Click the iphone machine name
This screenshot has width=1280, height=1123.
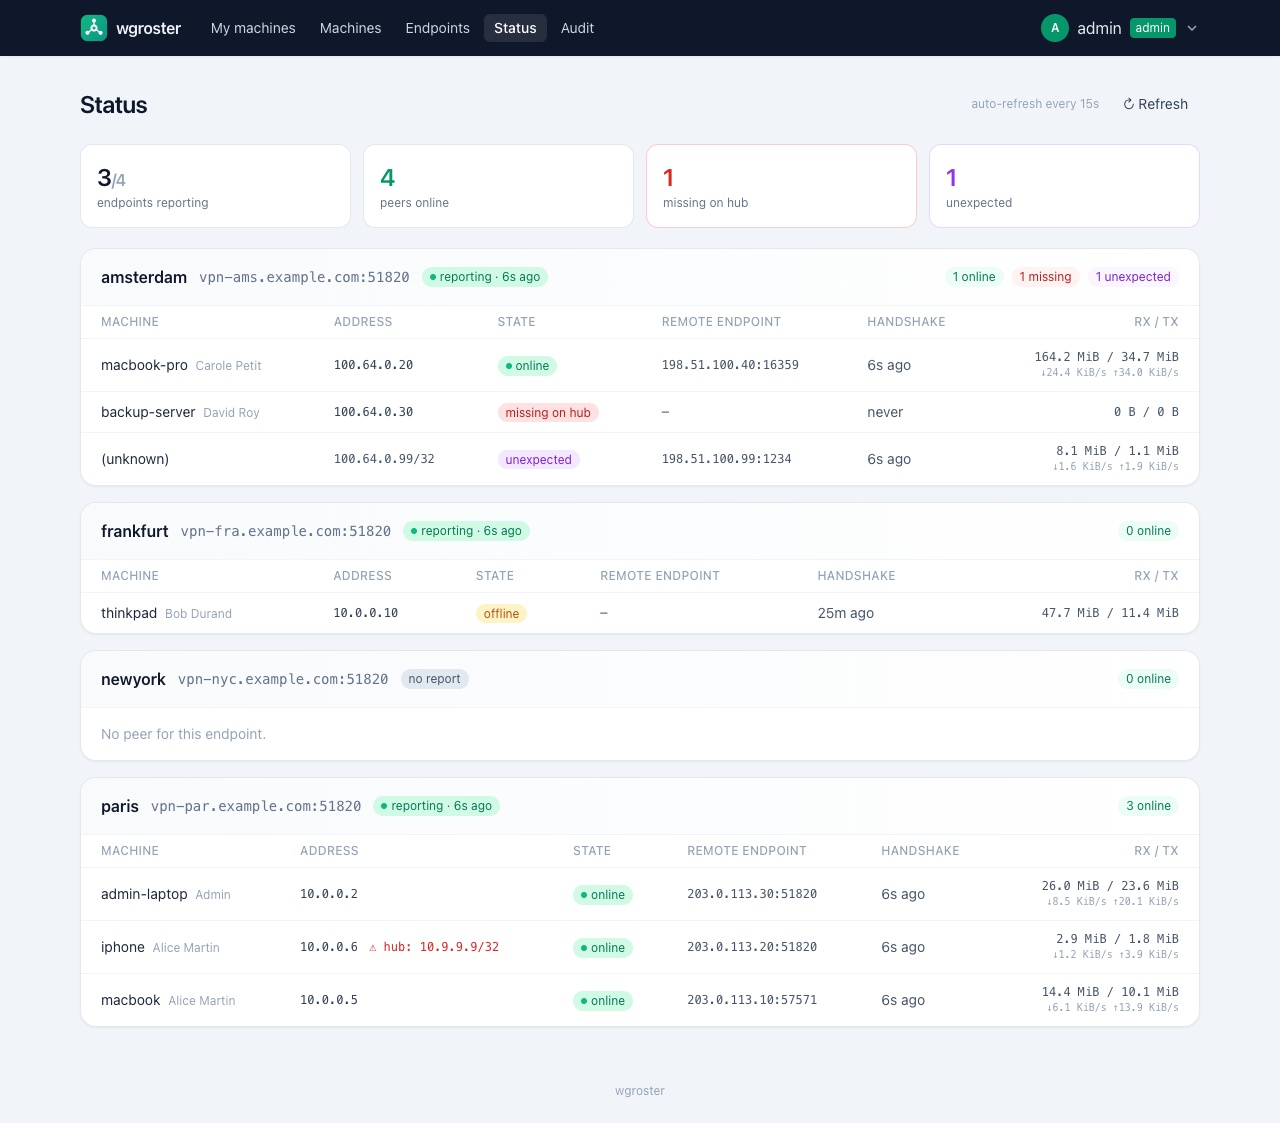[x=123, y=947]
